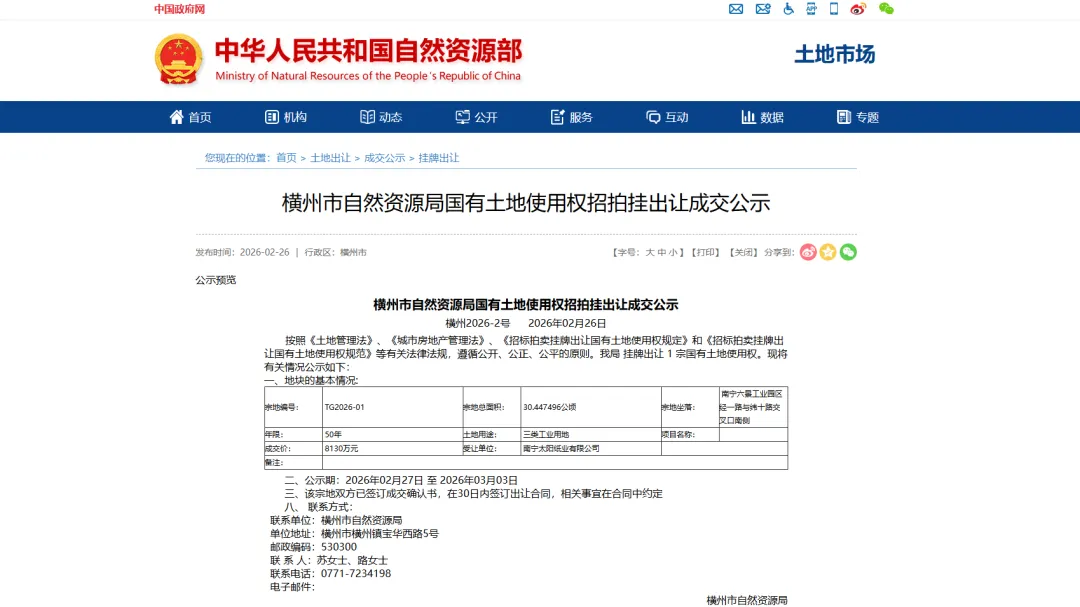
Task: Click the contact names 苏女士、路女士
Action: pyautogui.click(x=352, y=560)
